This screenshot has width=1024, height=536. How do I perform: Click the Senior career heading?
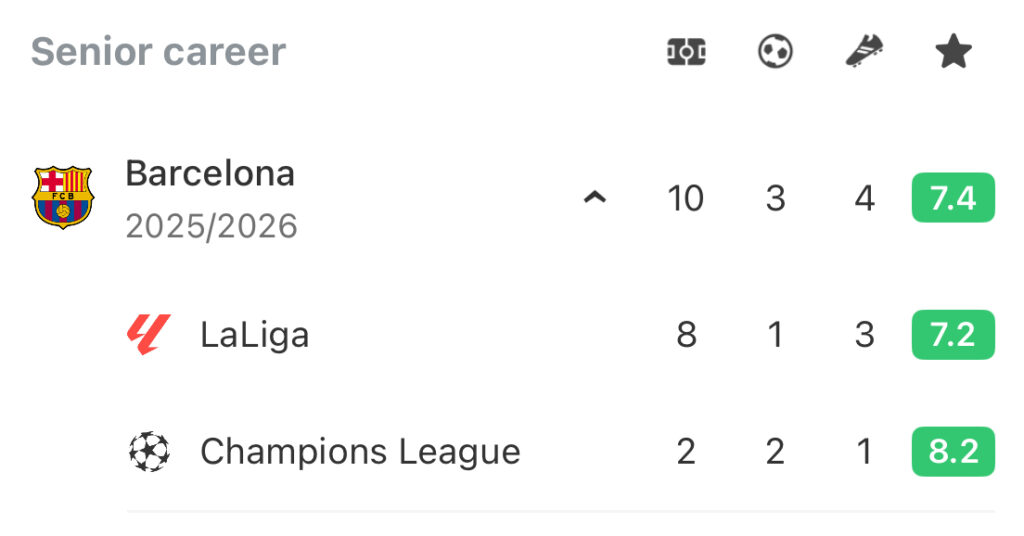158,52
